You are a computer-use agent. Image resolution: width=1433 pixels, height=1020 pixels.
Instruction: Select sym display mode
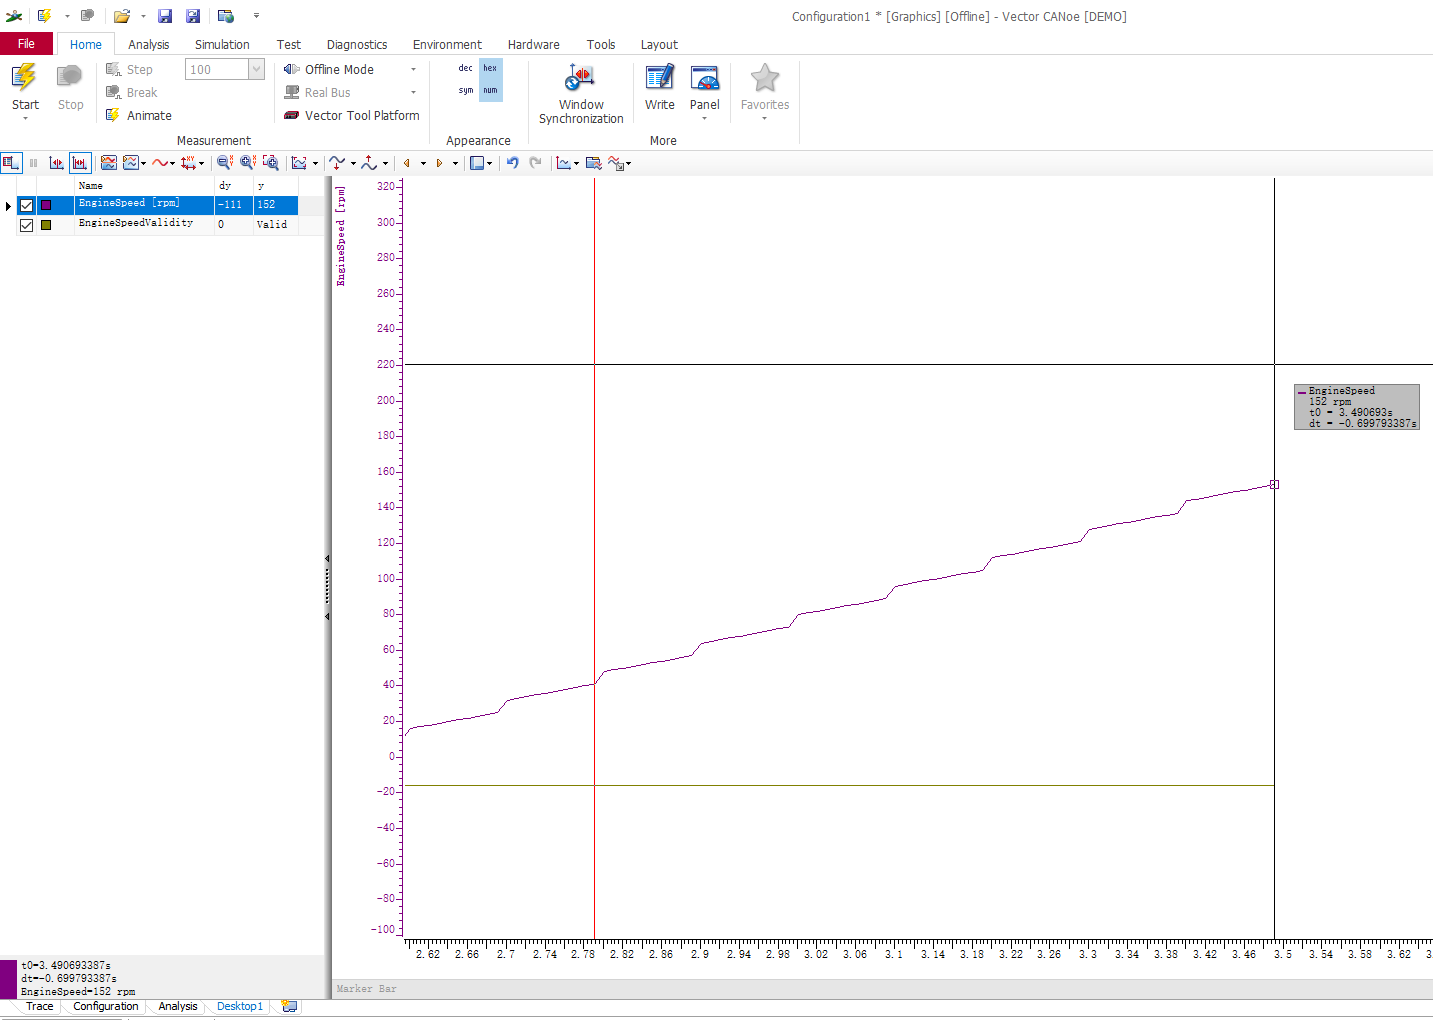[x=466, y=90]
